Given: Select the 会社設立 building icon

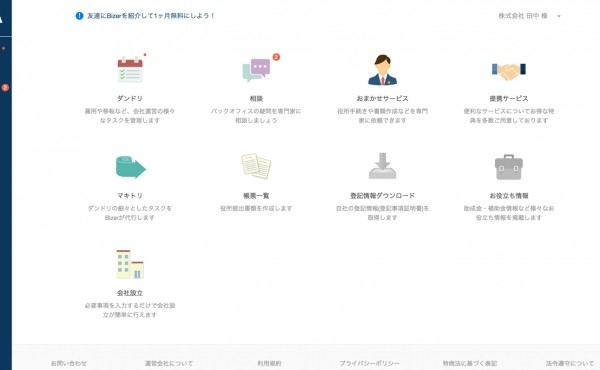Looking at the screenshot, I should 130,264.
